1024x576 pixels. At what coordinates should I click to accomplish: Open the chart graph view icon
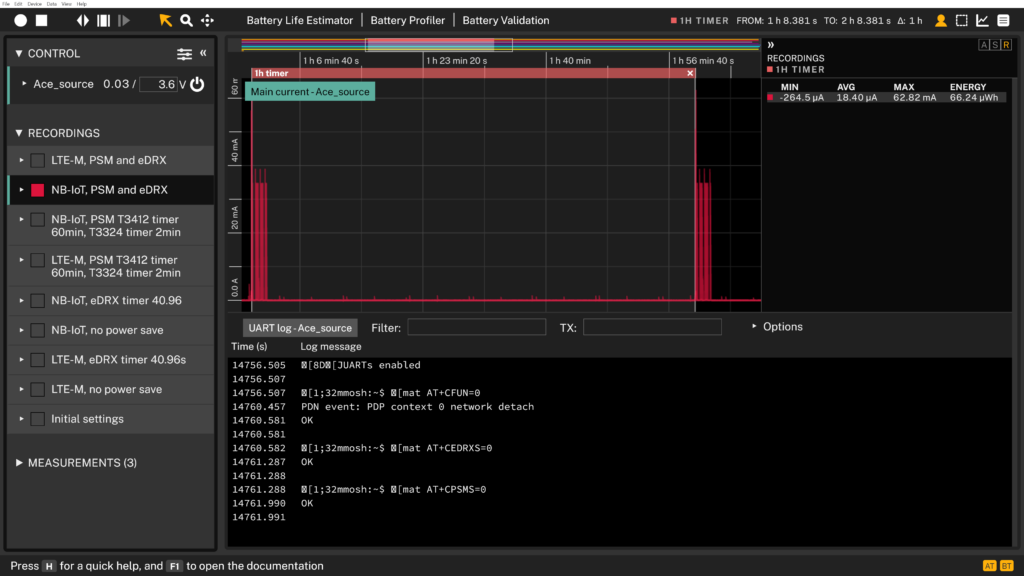pyautogui.click(x=982, y=20)
